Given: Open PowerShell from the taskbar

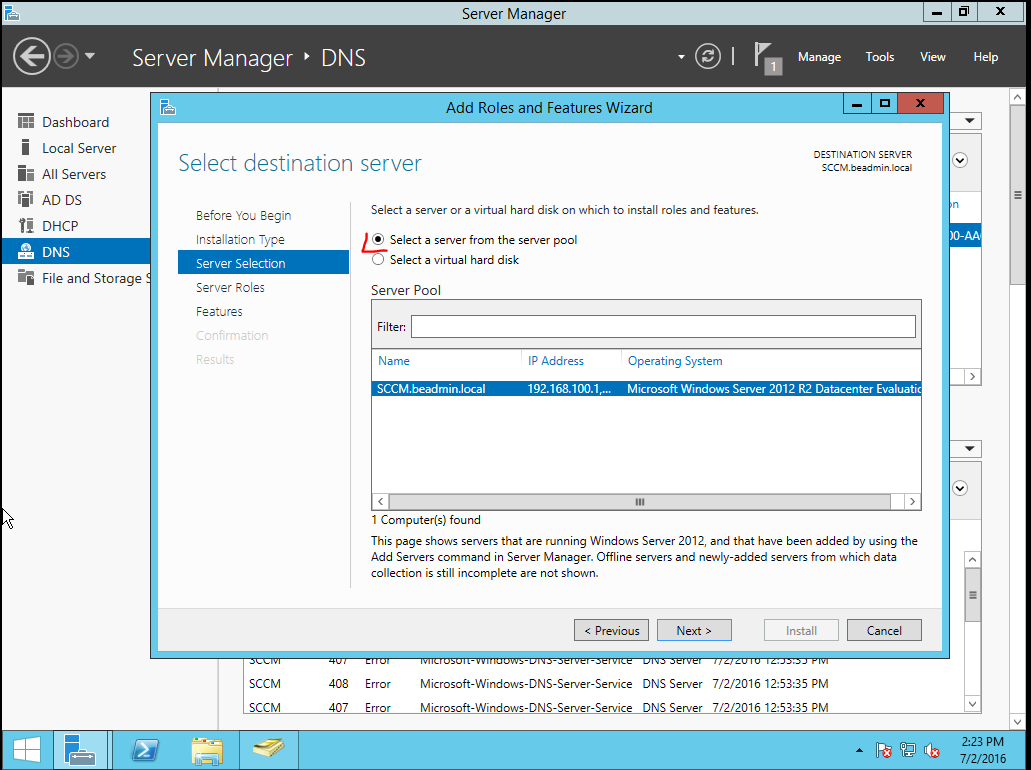Looking at the screenshot, I should point(145,750).
